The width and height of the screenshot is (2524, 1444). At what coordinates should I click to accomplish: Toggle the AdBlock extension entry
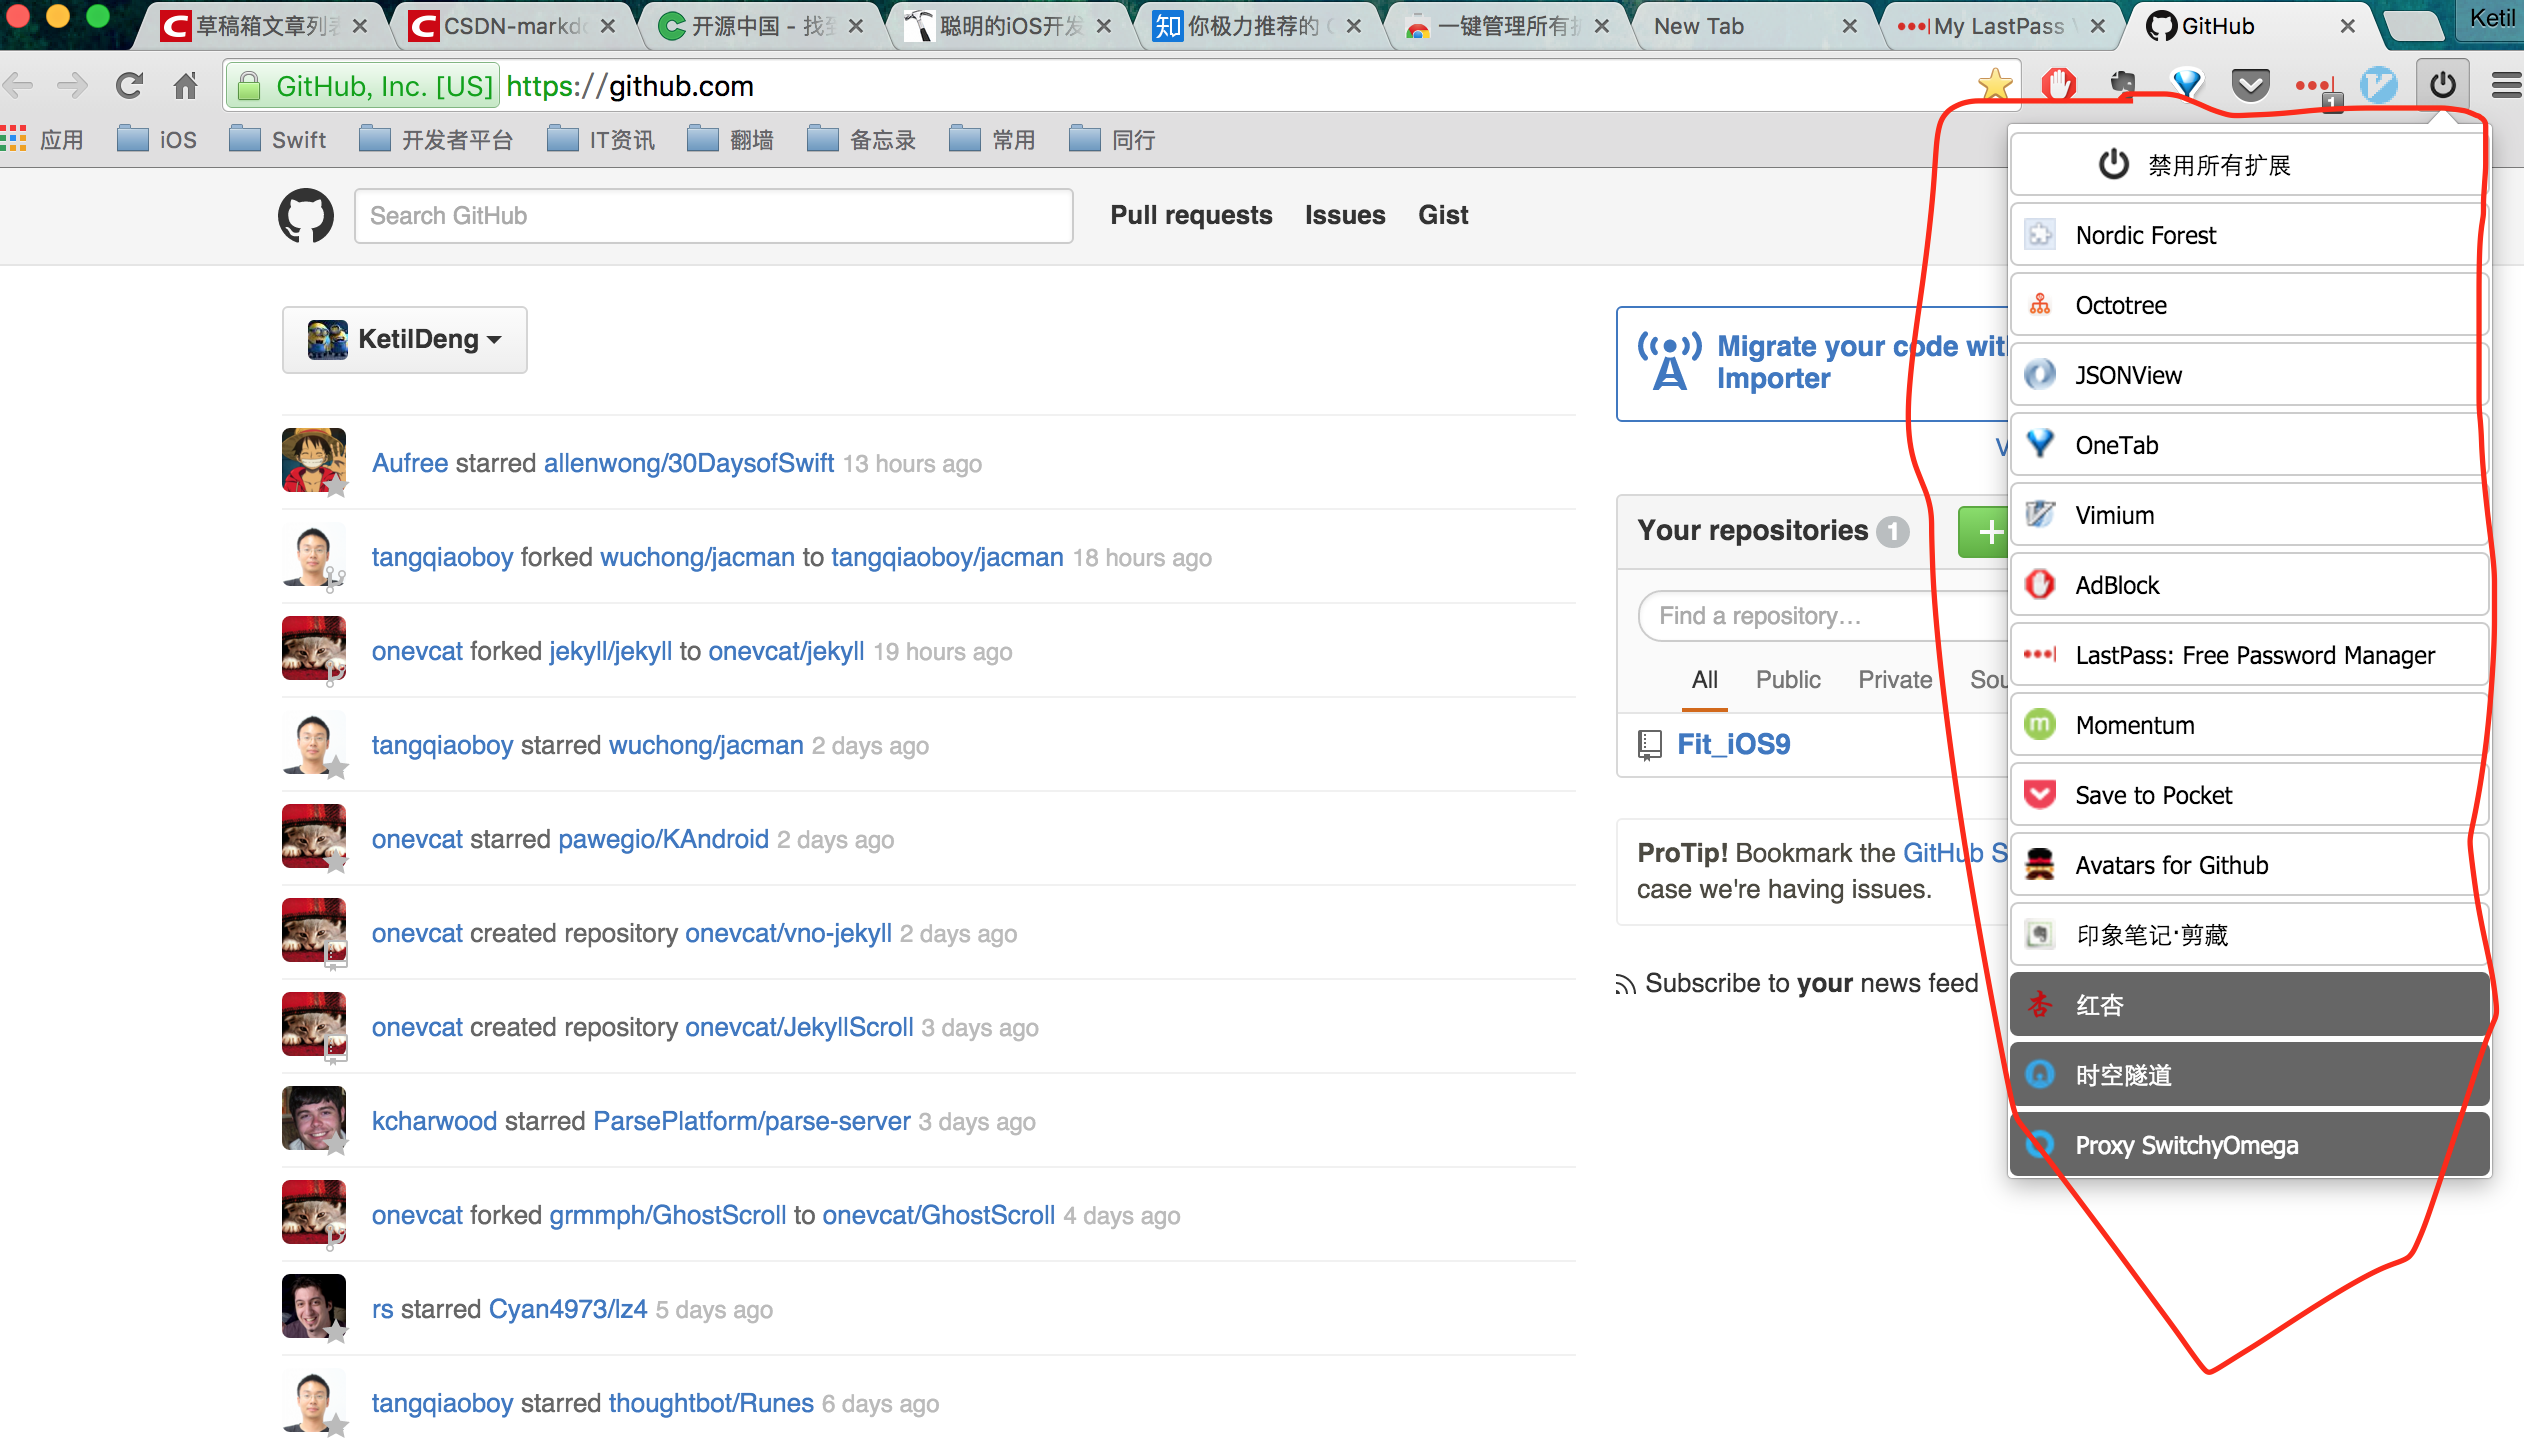(2248, 585)
